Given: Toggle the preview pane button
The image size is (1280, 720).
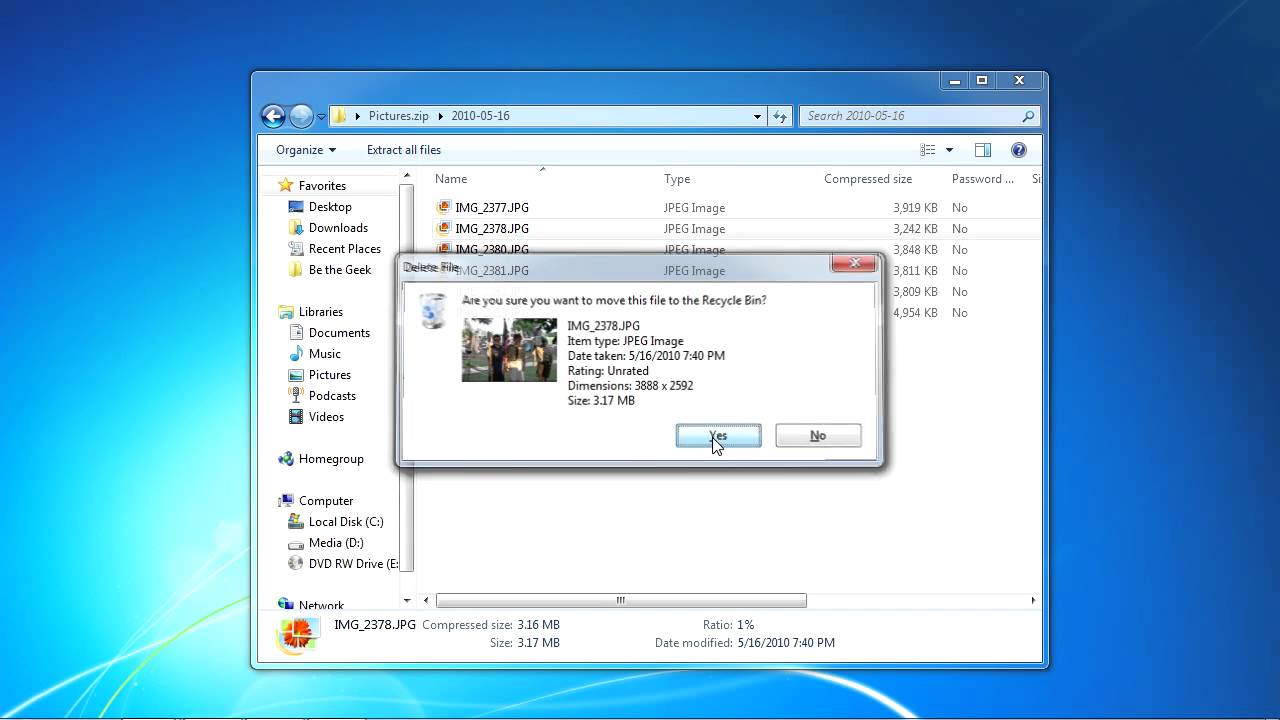Looking at the screenshot, I should [982, 150].
